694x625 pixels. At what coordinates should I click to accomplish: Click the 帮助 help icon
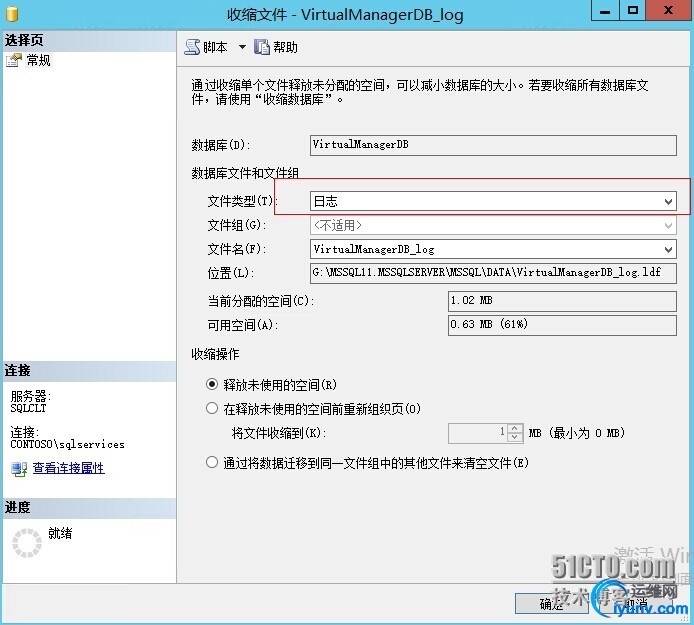262,47
